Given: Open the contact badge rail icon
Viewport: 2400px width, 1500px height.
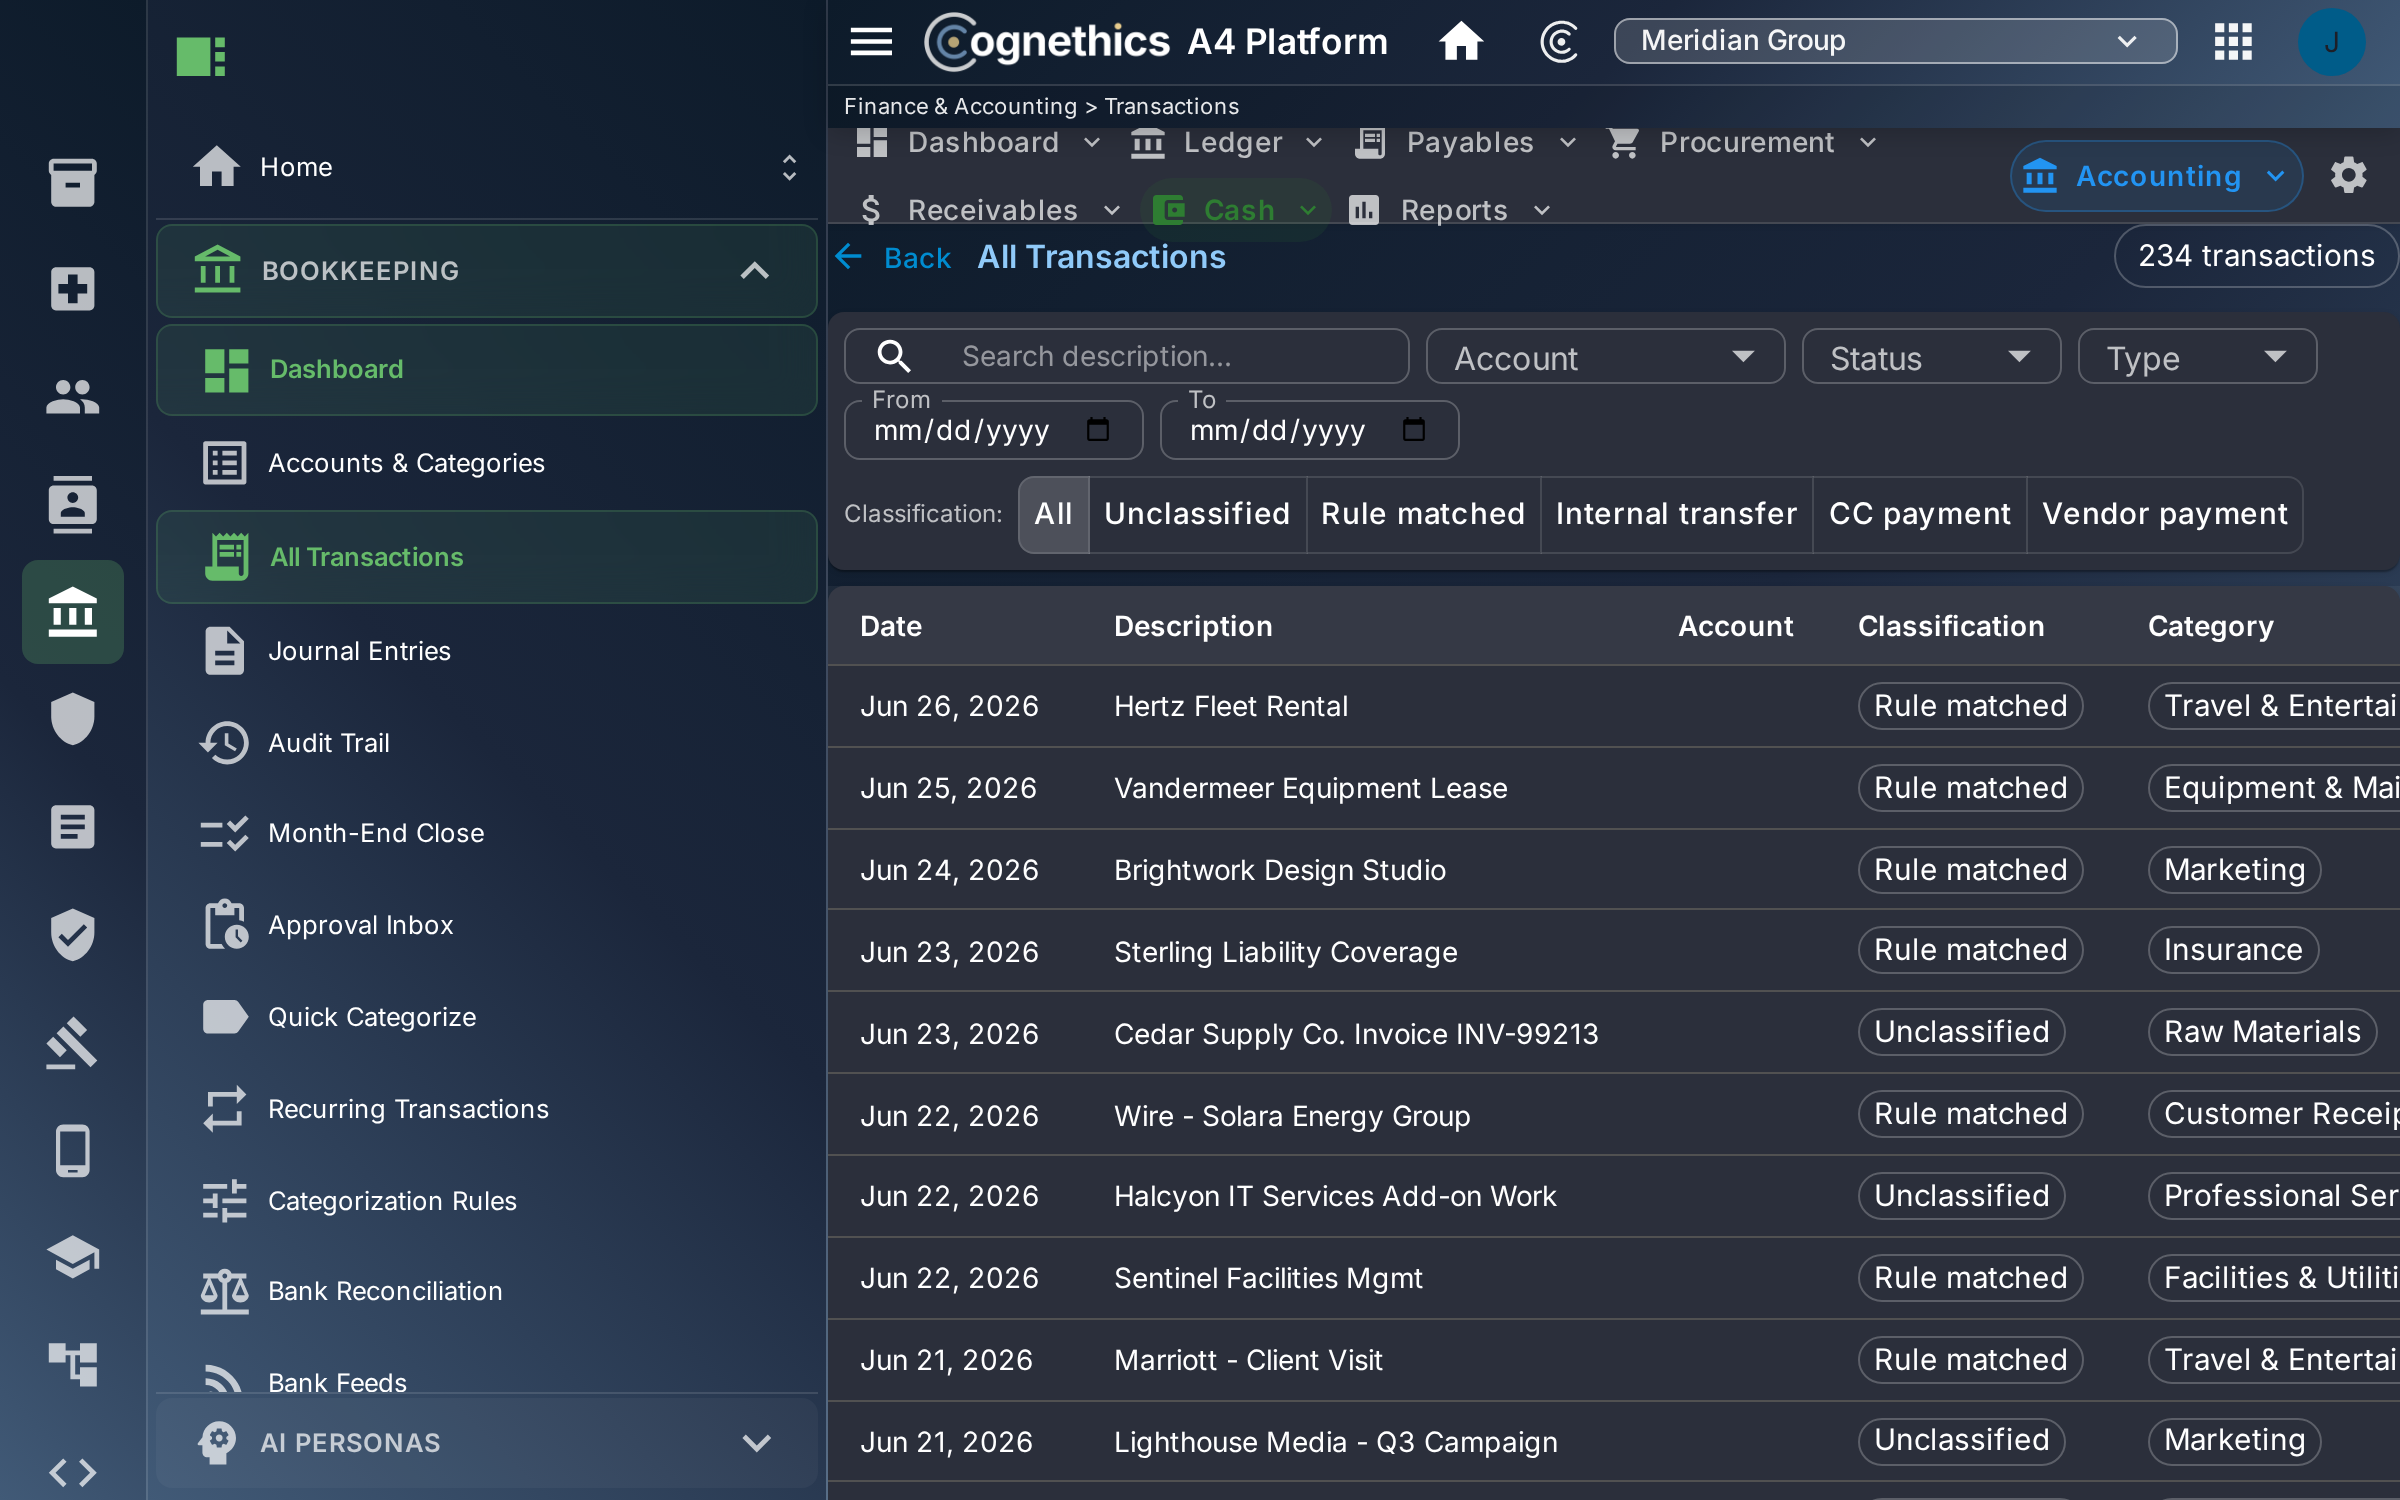Looking at the screenshot, I should click(72, 504).
